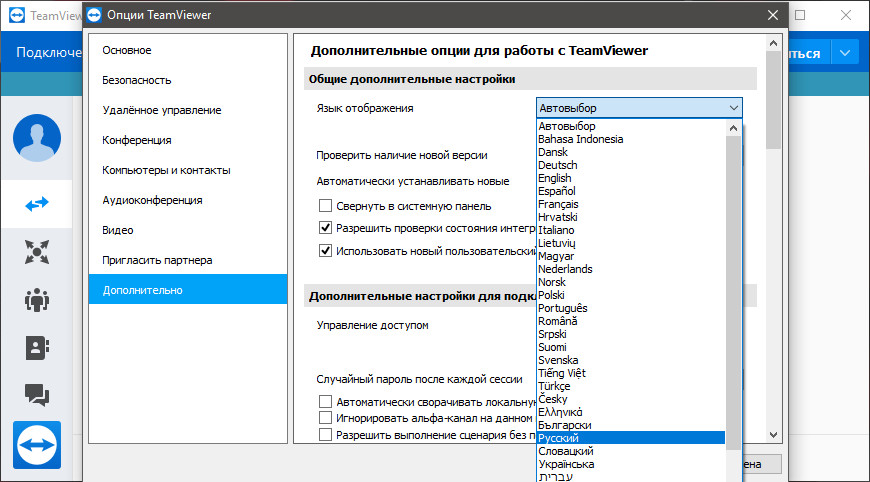Viewport: 870px width, 482px height.
Task: Choose 'Dansk' language option
Action: point(631,152)
